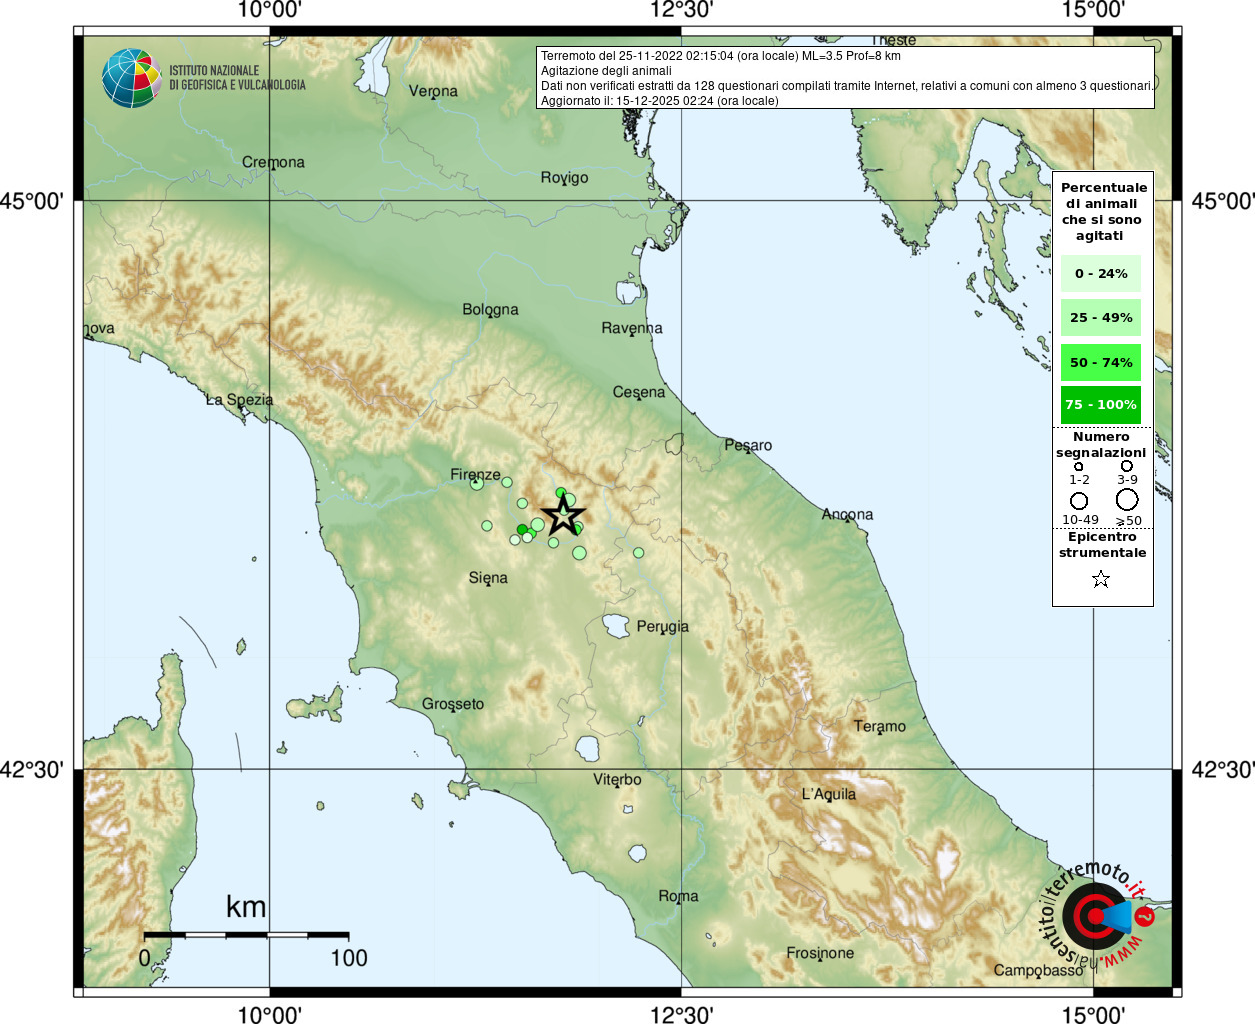The image size is (1255, 1024).
Task: Click the 'km' scale bar unit label
Action: pos(246,907)
